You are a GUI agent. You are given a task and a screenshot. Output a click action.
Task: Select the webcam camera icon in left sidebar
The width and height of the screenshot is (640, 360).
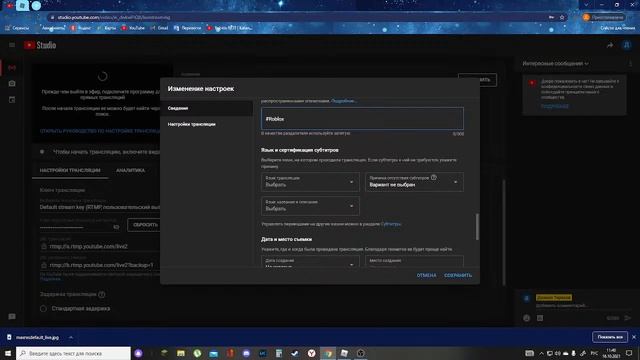tap(12, 83)
